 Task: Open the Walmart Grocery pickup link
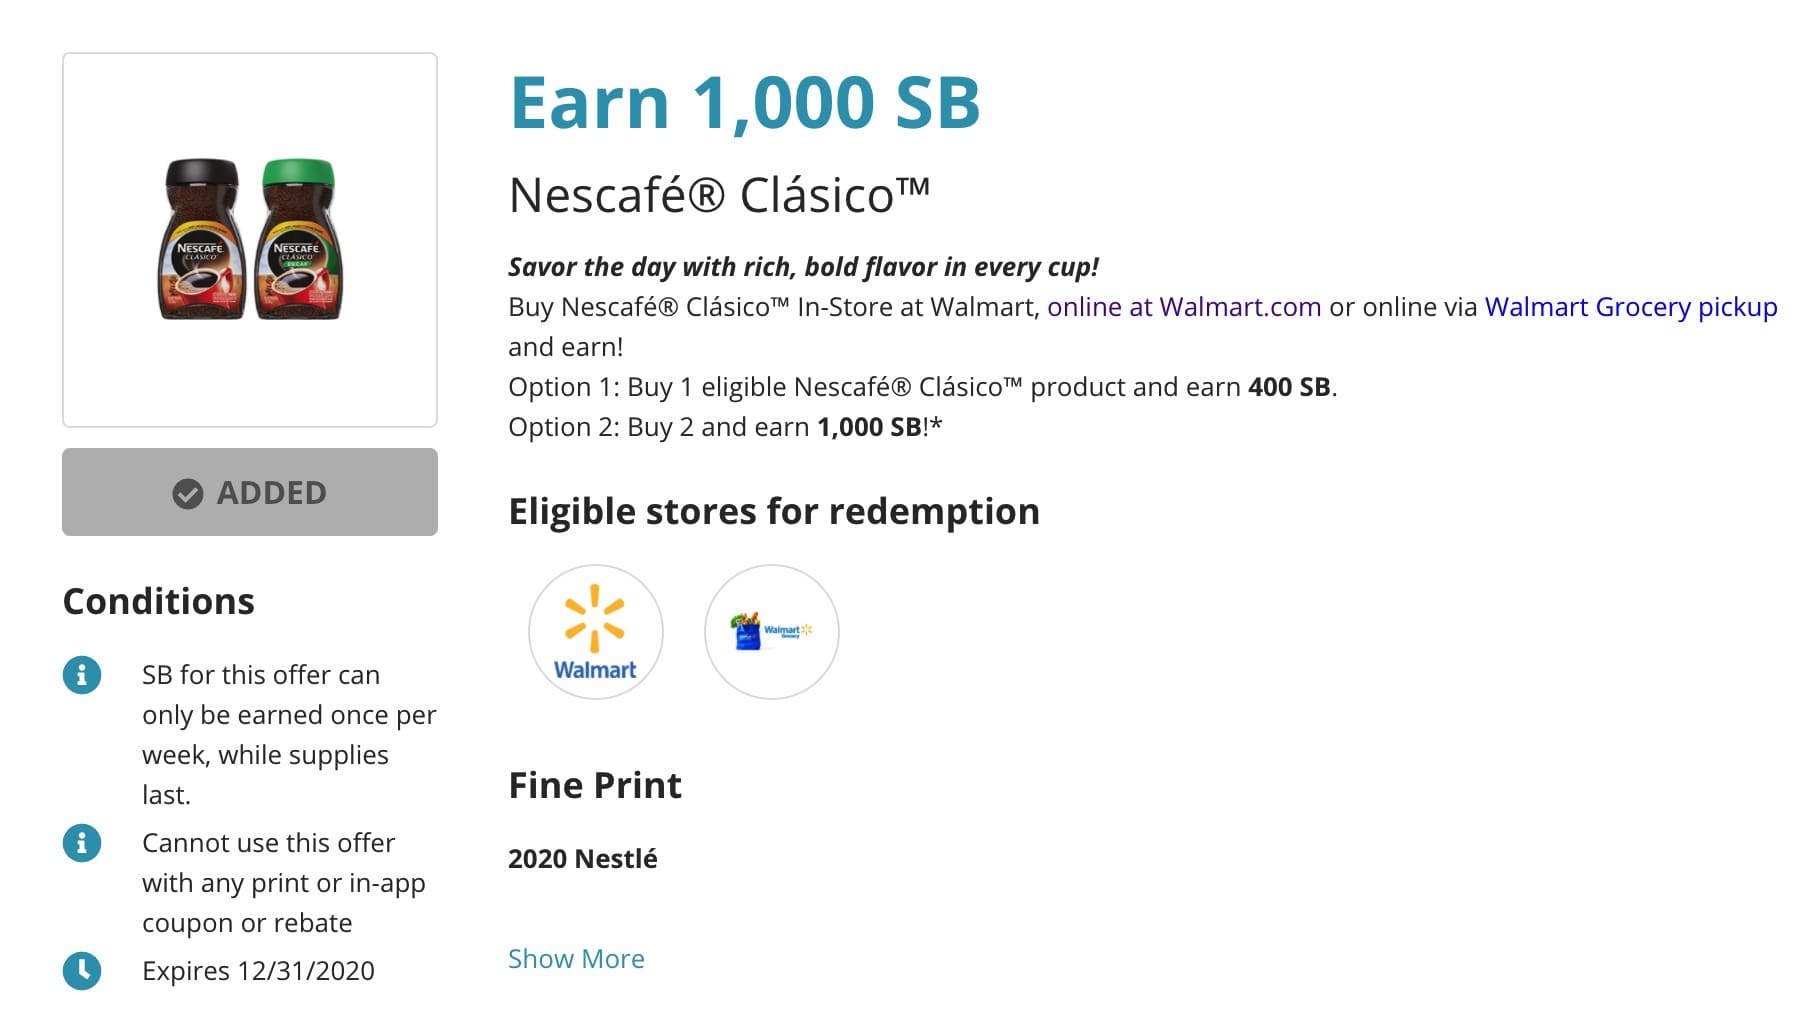1630,307
